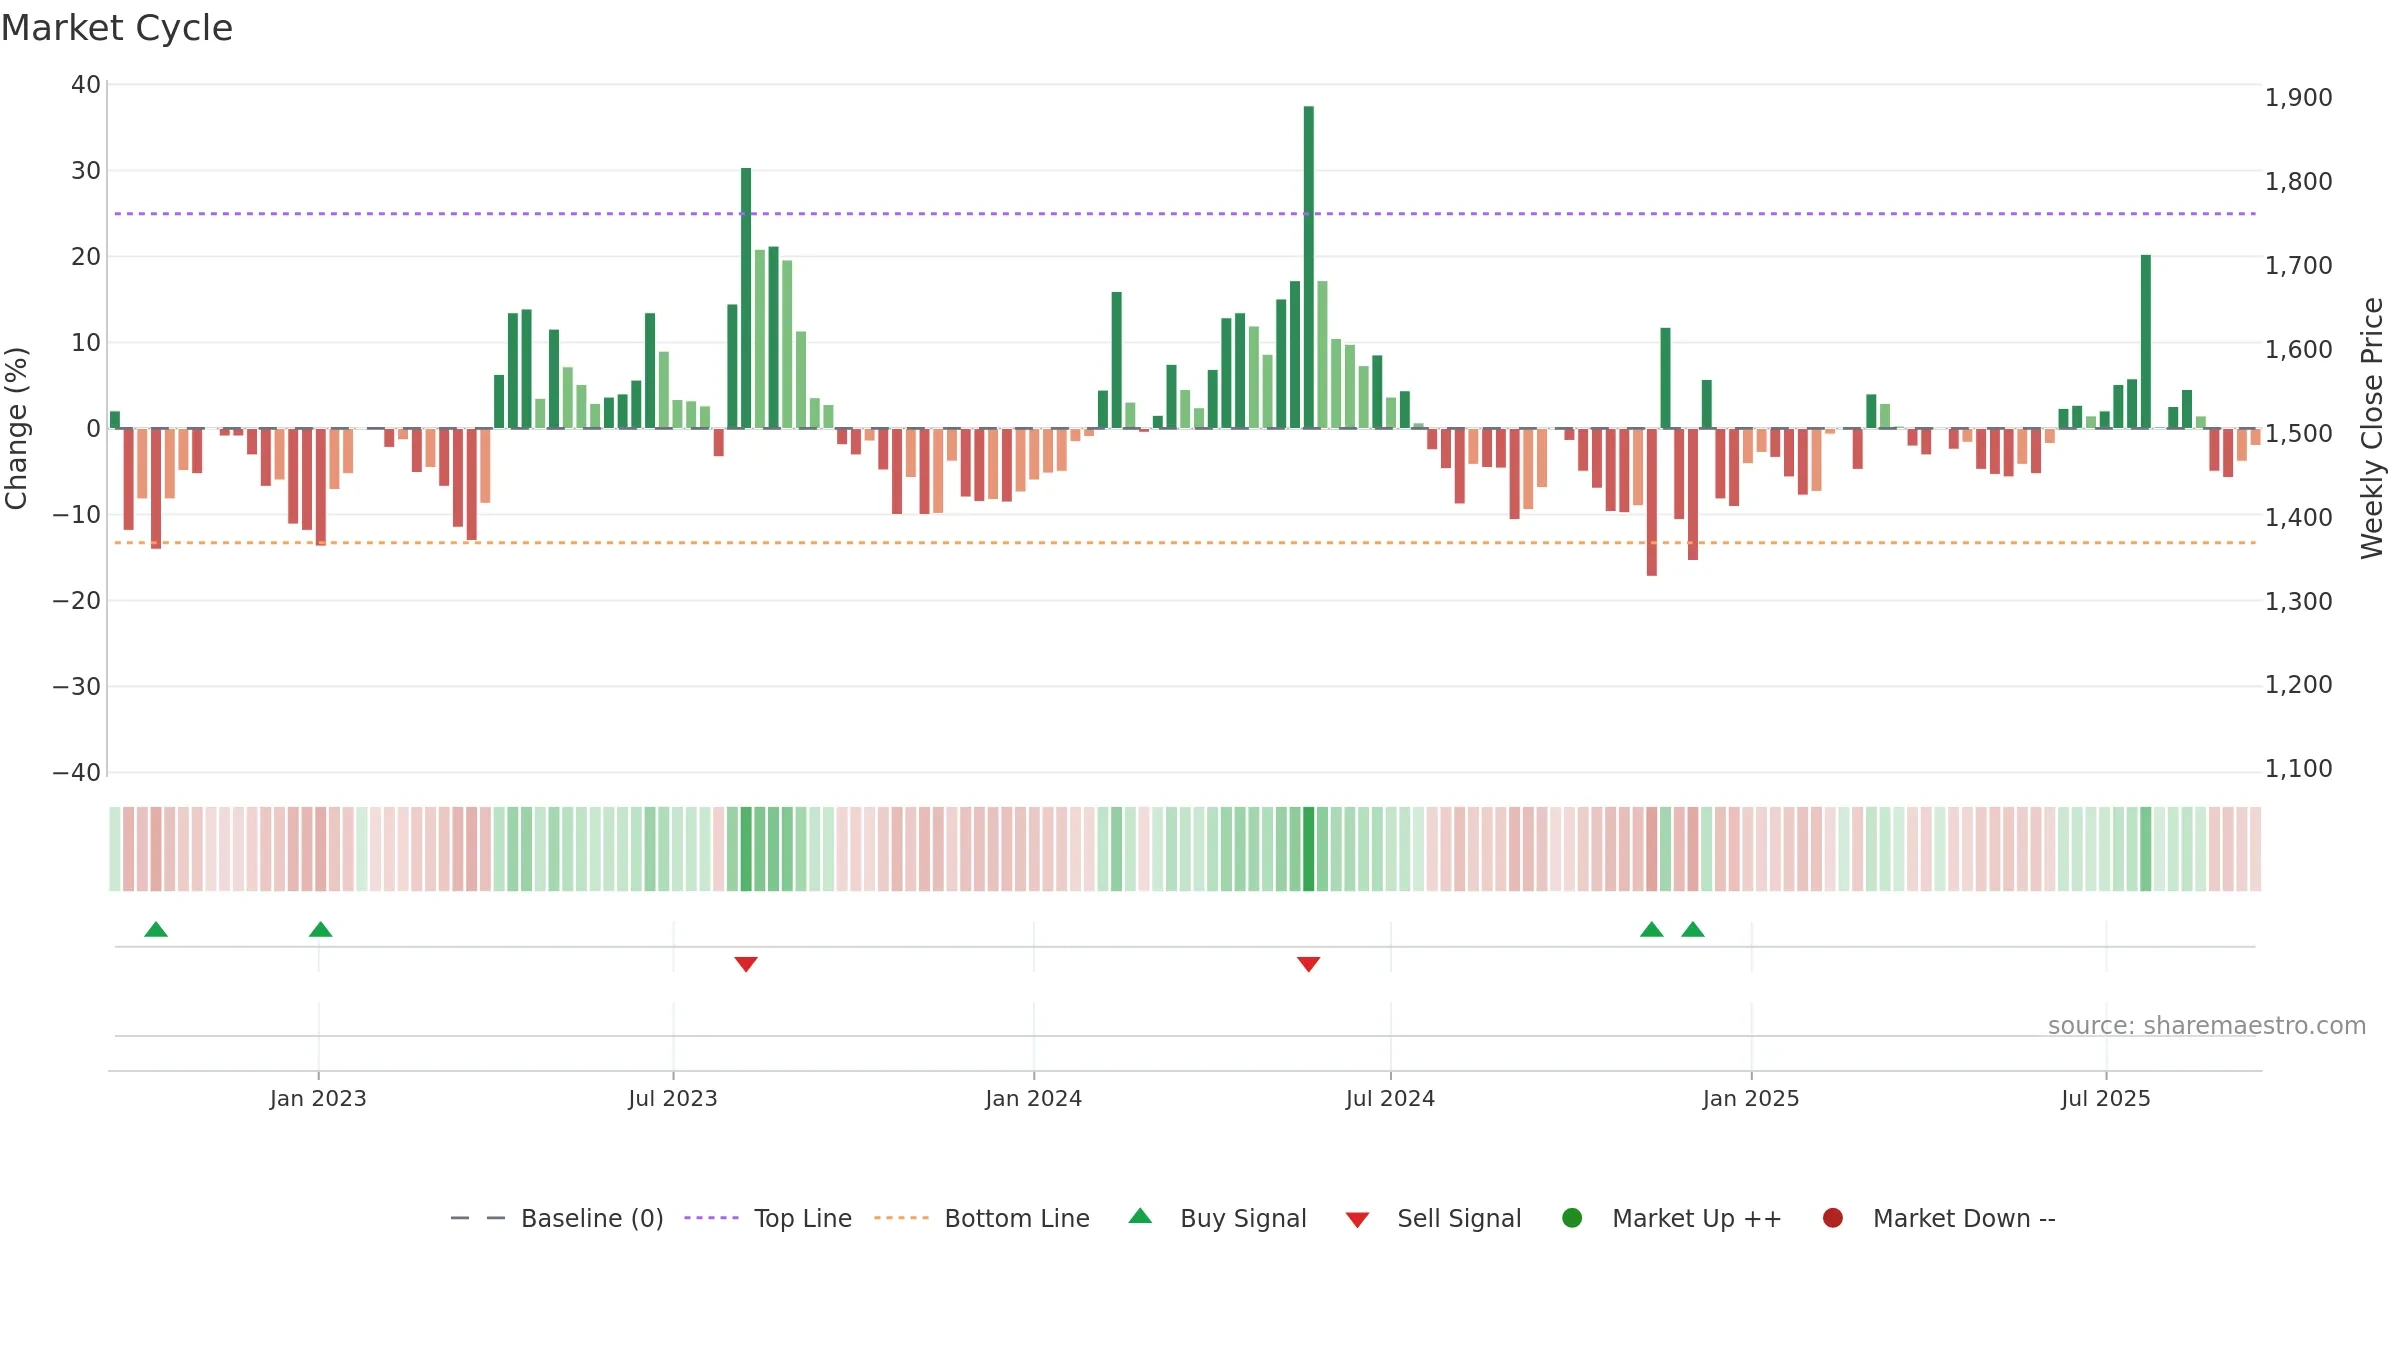Click the −20 left axis tick label
This screenshot has width=2400, height=1350.
click(x=77, y=600)
